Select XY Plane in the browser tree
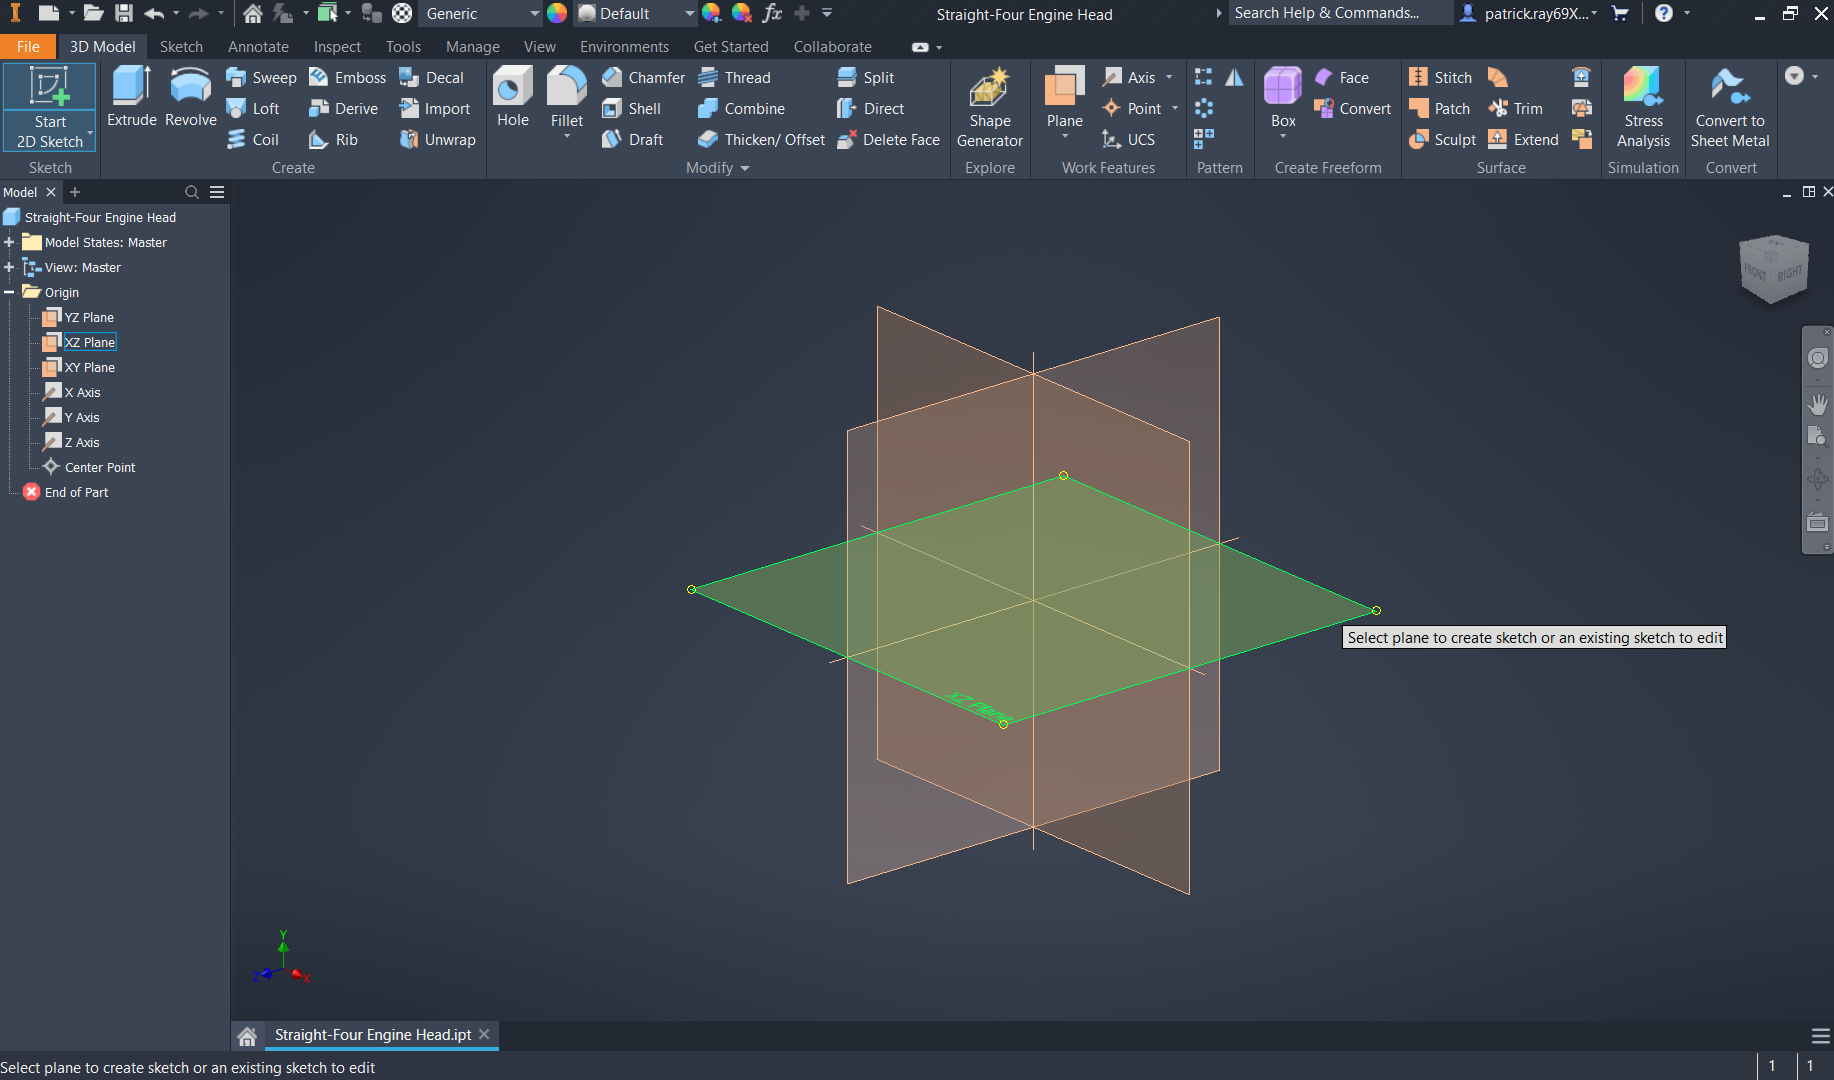Image resolution: width=1834 pixels, height=1080 pixels. (x=89, y=368)
